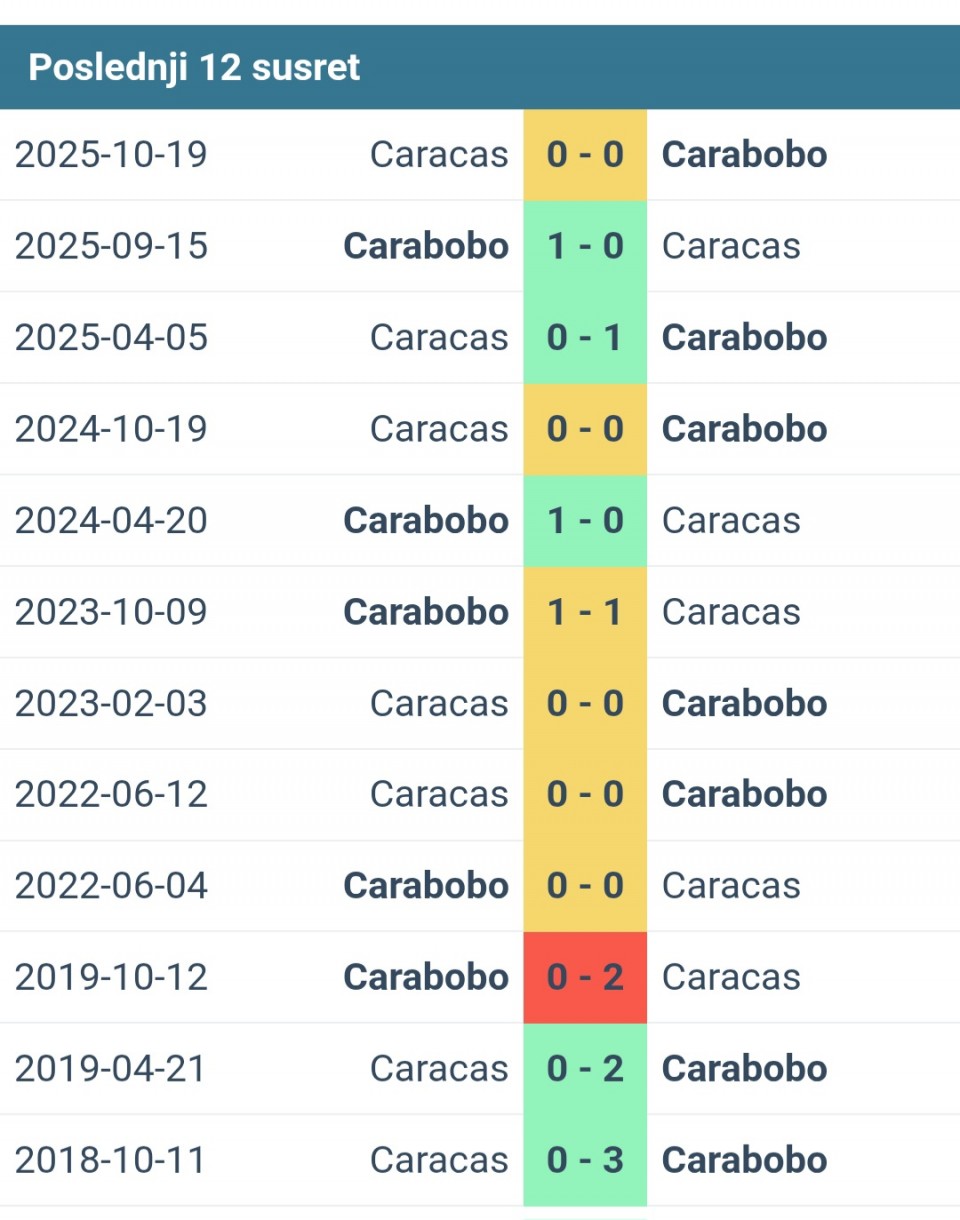
Task: Click Caracas in the 2025-10-19 match row
Action: [x=439, y=155]
